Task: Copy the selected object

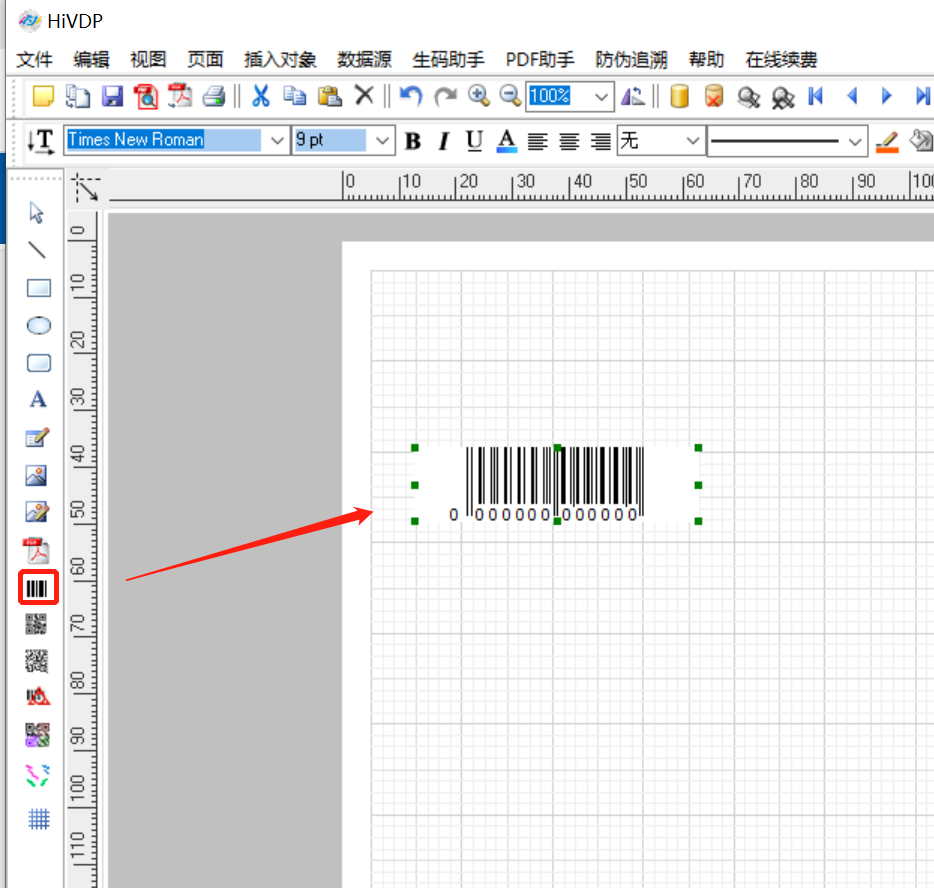Action: click(295, 95)
